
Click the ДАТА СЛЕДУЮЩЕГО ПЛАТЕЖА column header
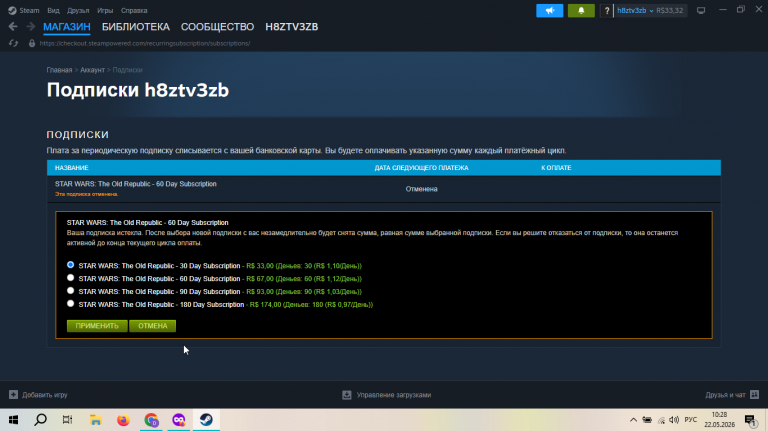click(421, 168)
